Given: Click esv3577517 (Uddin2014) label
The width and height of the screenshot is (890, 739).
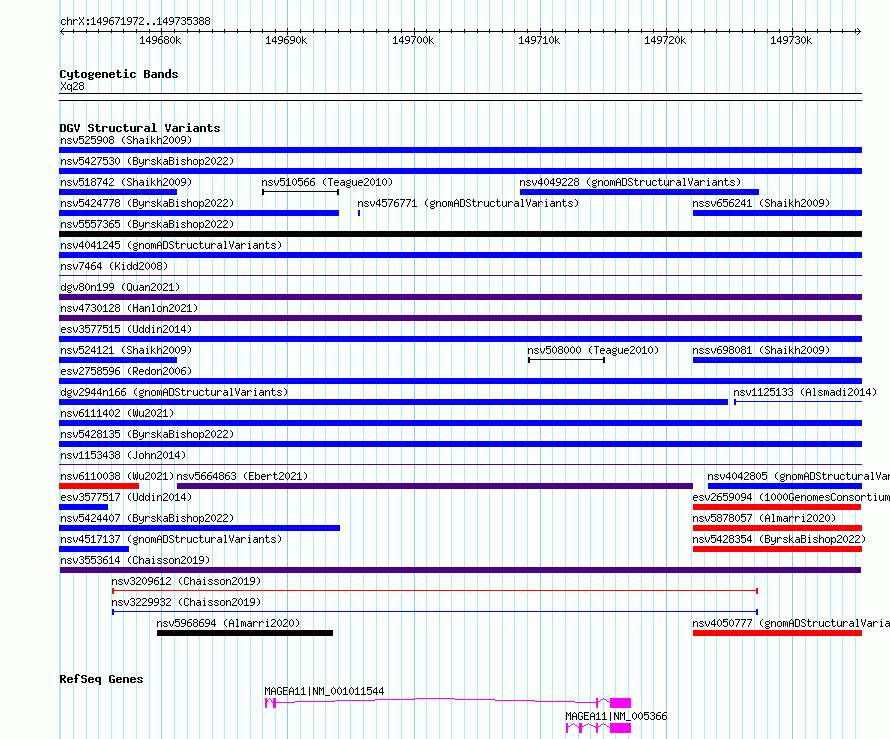Looking at the screenshot, I should point(126,497).
